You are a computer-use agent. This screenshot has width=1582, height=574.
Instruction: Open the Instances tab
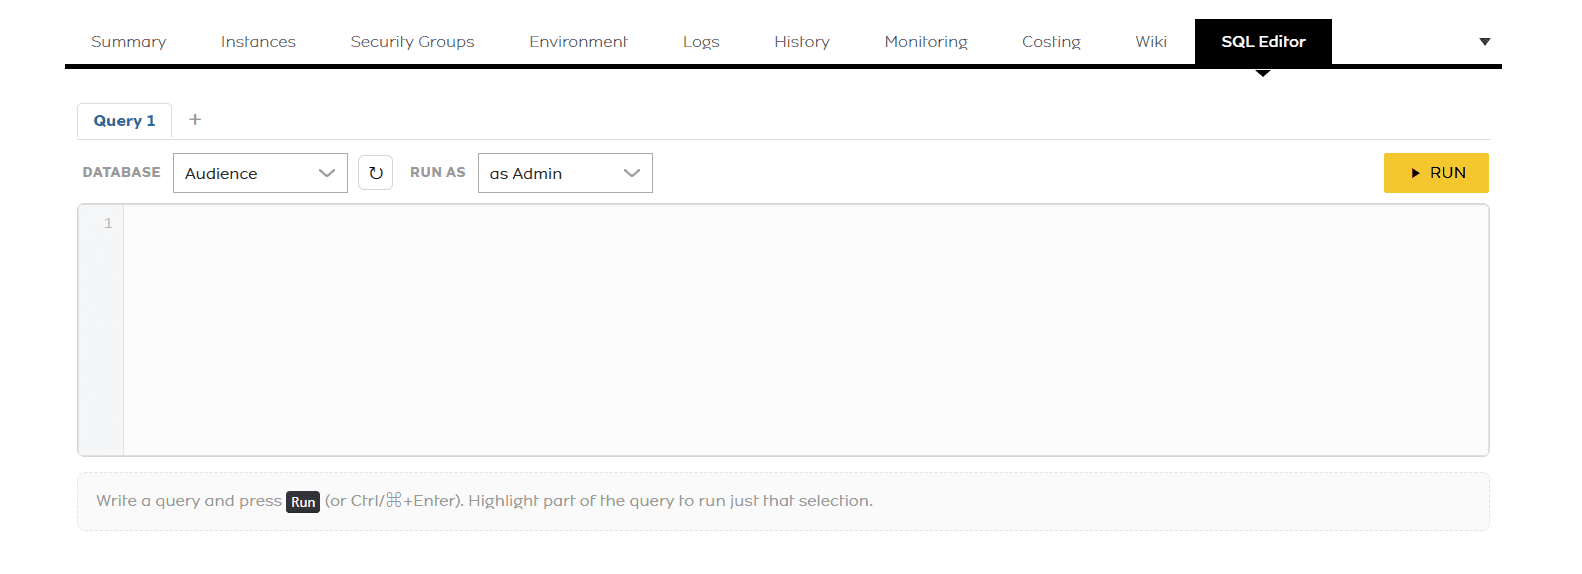point(258,42)
